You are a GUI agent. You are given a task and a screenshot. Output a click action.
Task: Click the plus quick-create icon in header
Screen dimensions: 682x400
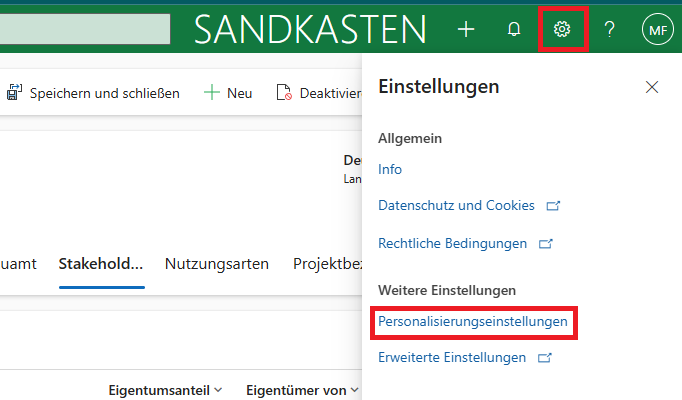tap(466, 30)
